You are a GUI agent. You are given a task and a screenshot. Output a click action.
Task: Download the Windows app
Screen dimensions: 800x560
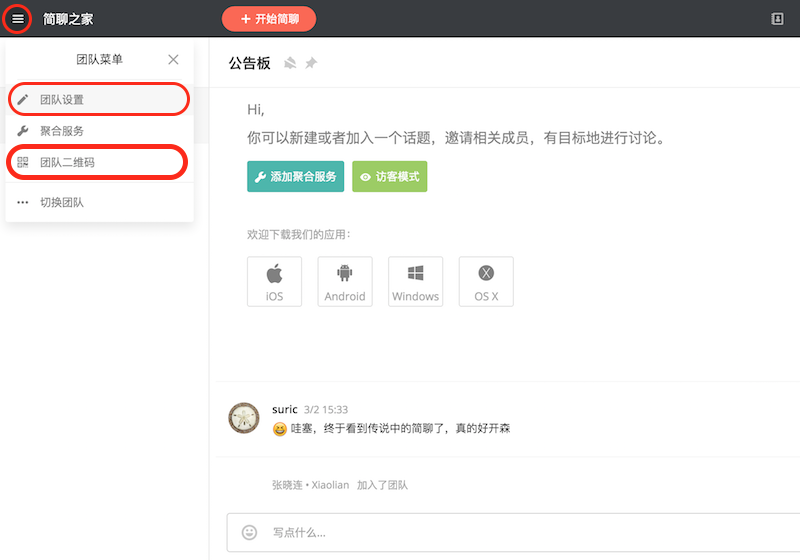pyautogui.click(x=415, y=281)
